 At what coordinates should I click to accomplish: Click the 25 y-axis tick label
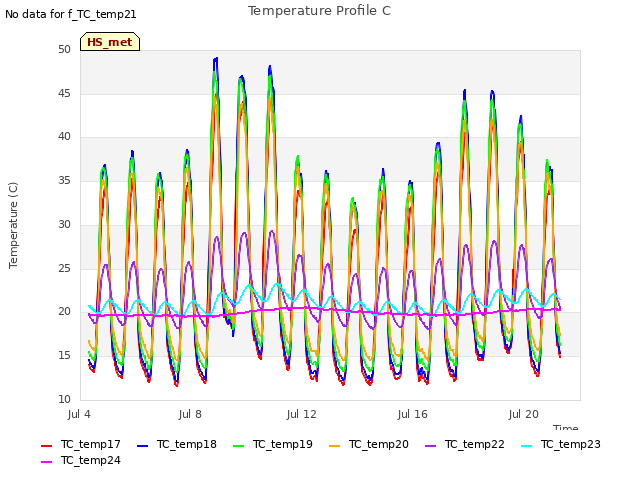pos(64,268)
